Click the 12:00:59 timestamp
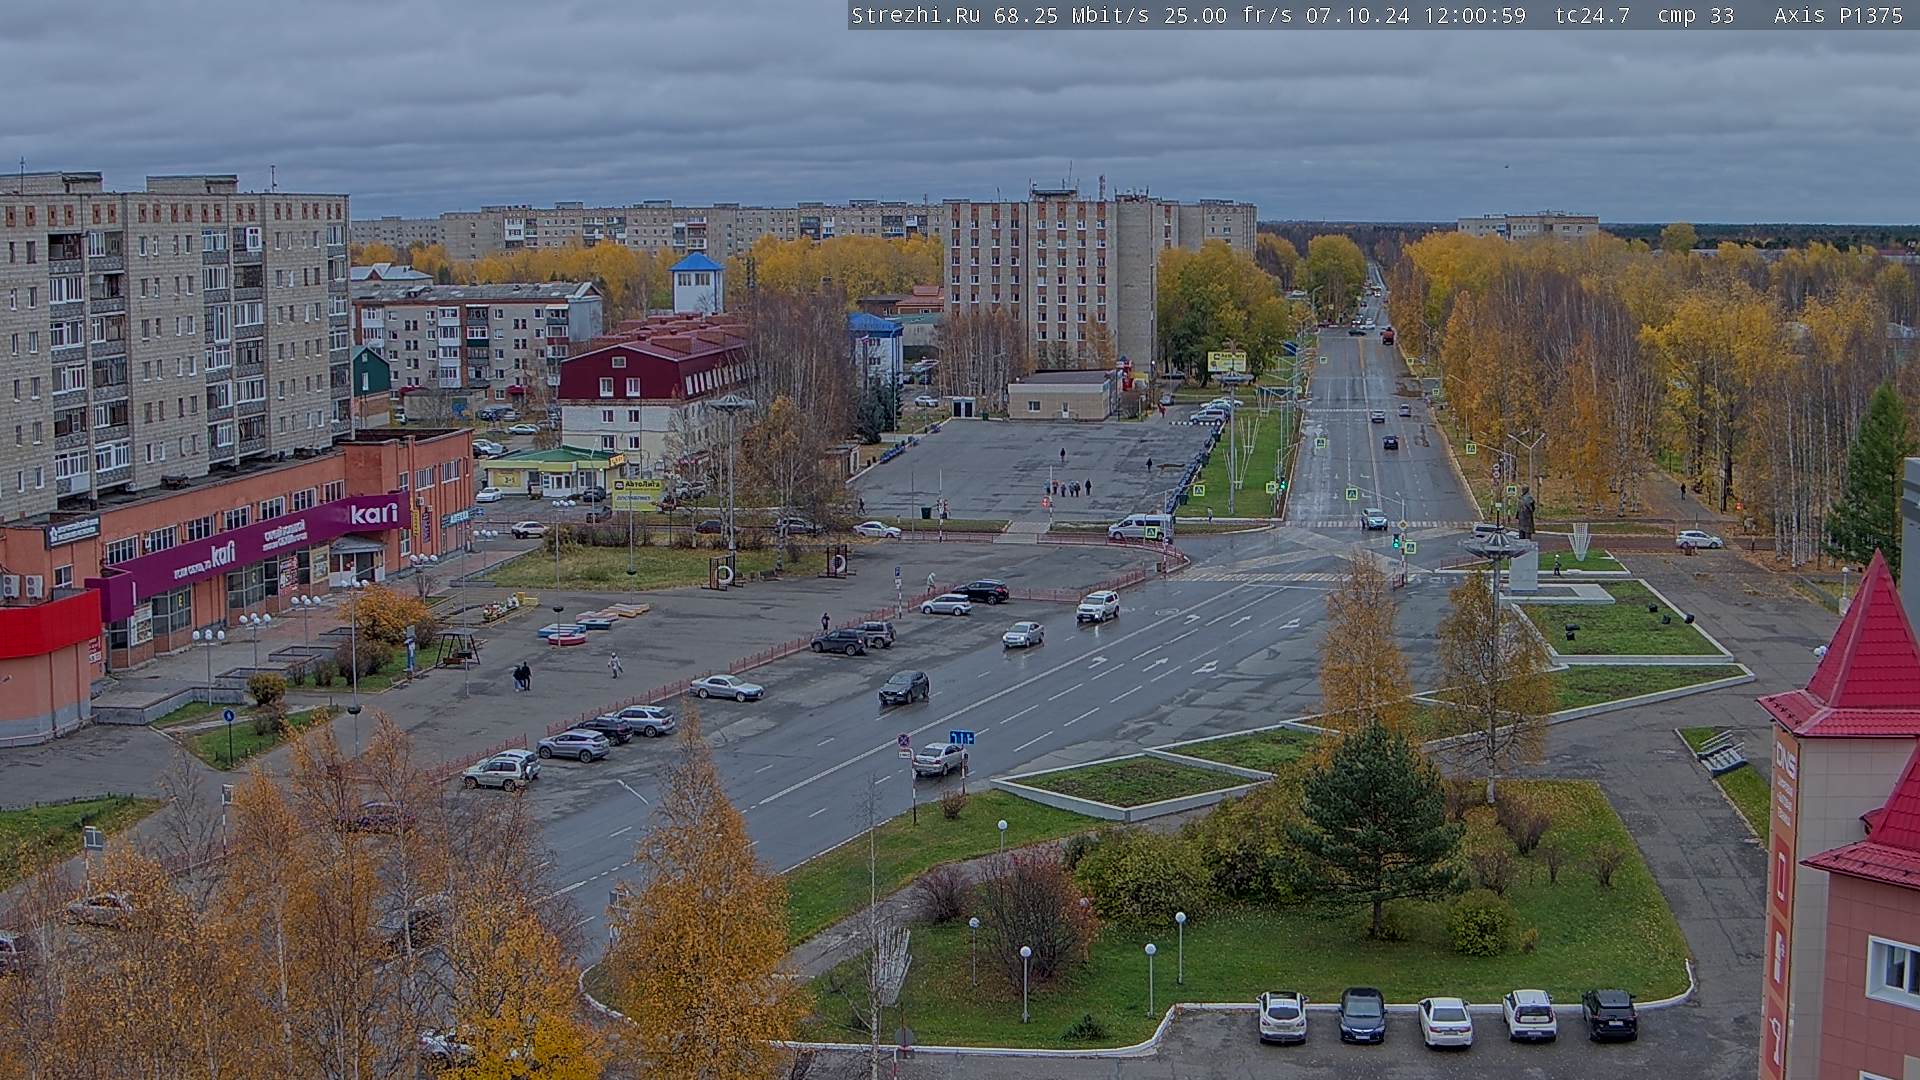The height and width of the screenshot is (1080, 1920). (x=1475, y=15)
